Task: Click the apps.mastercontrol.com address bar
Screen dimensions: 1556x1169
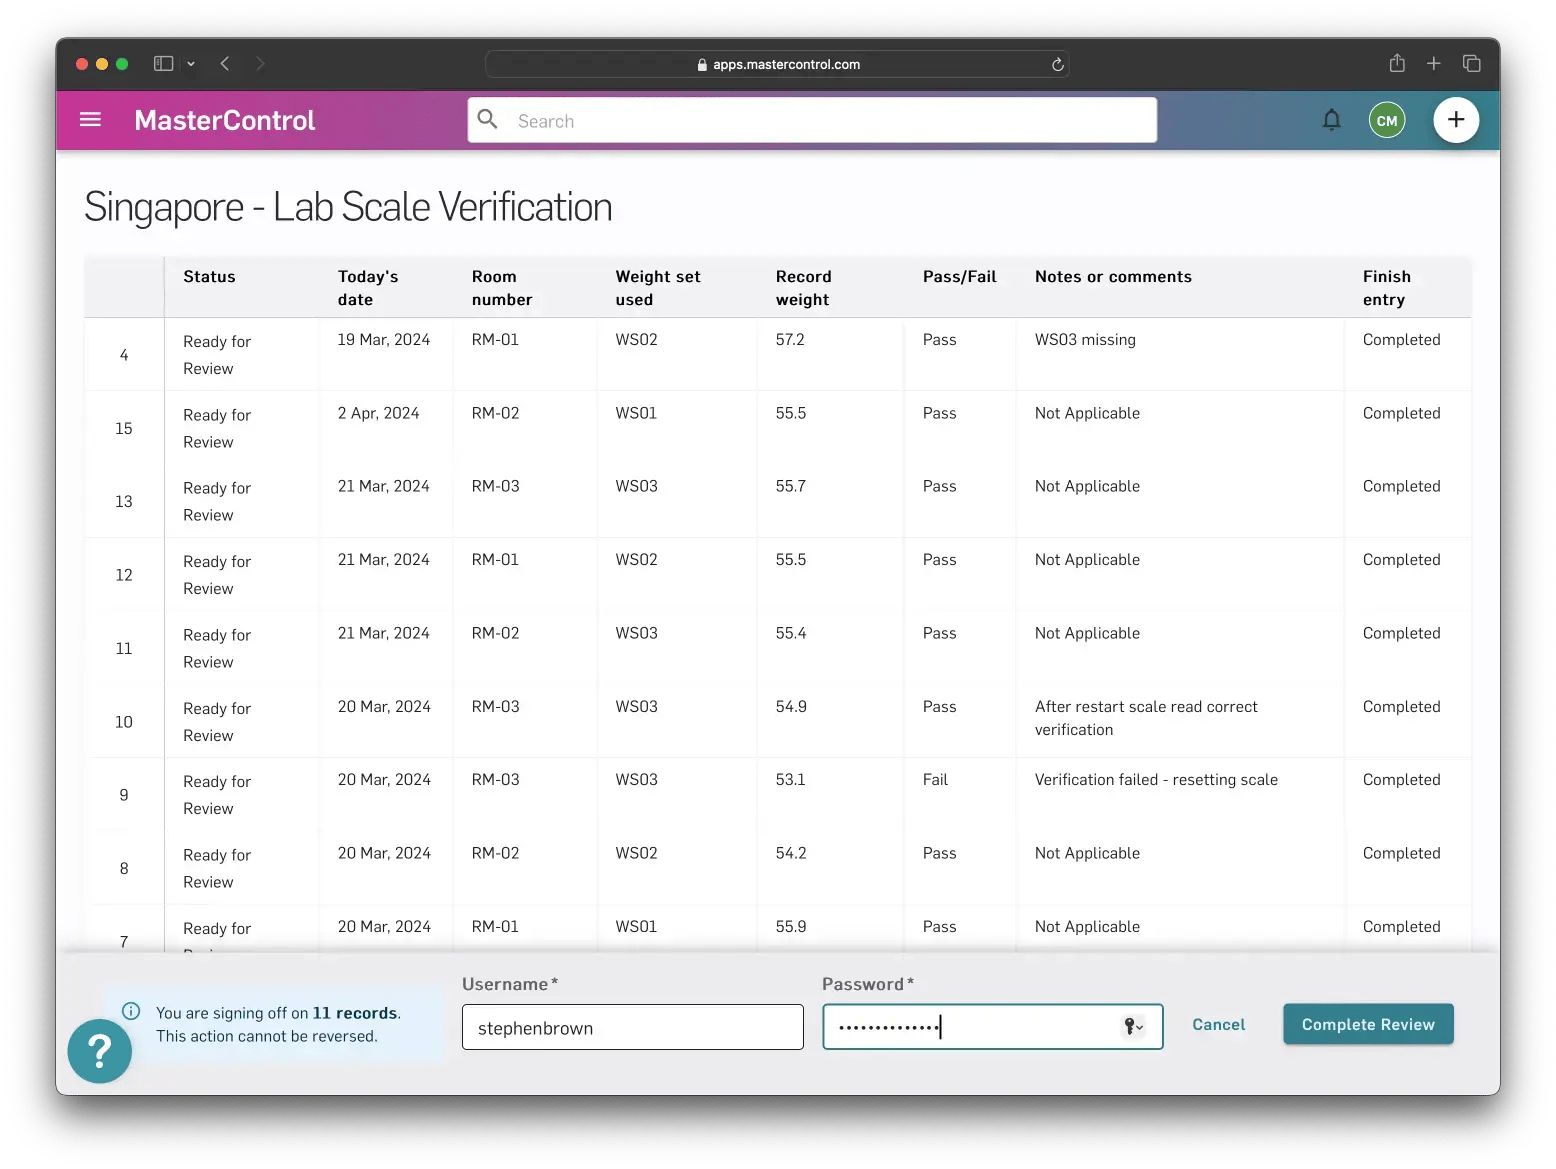Action: click(x=777, y=64)
